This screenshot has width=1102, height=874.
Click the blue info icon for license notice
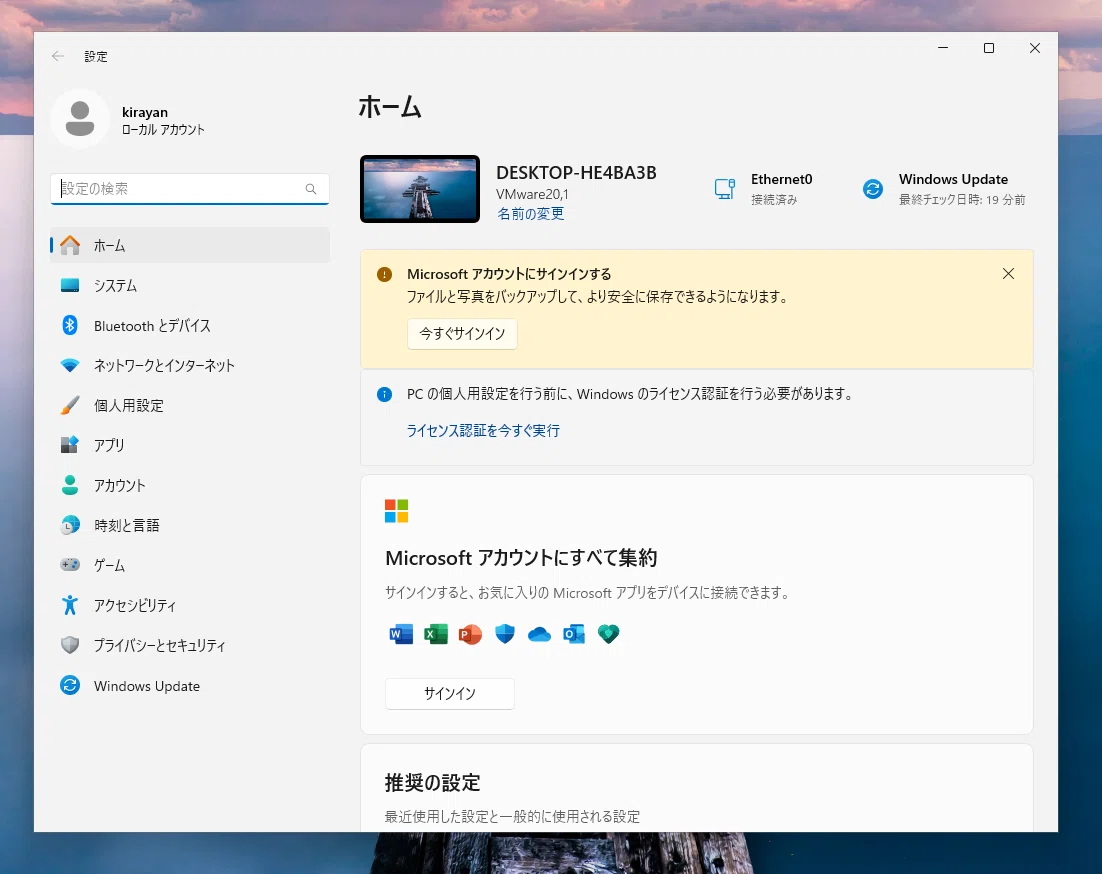click(x=384, y=394)
